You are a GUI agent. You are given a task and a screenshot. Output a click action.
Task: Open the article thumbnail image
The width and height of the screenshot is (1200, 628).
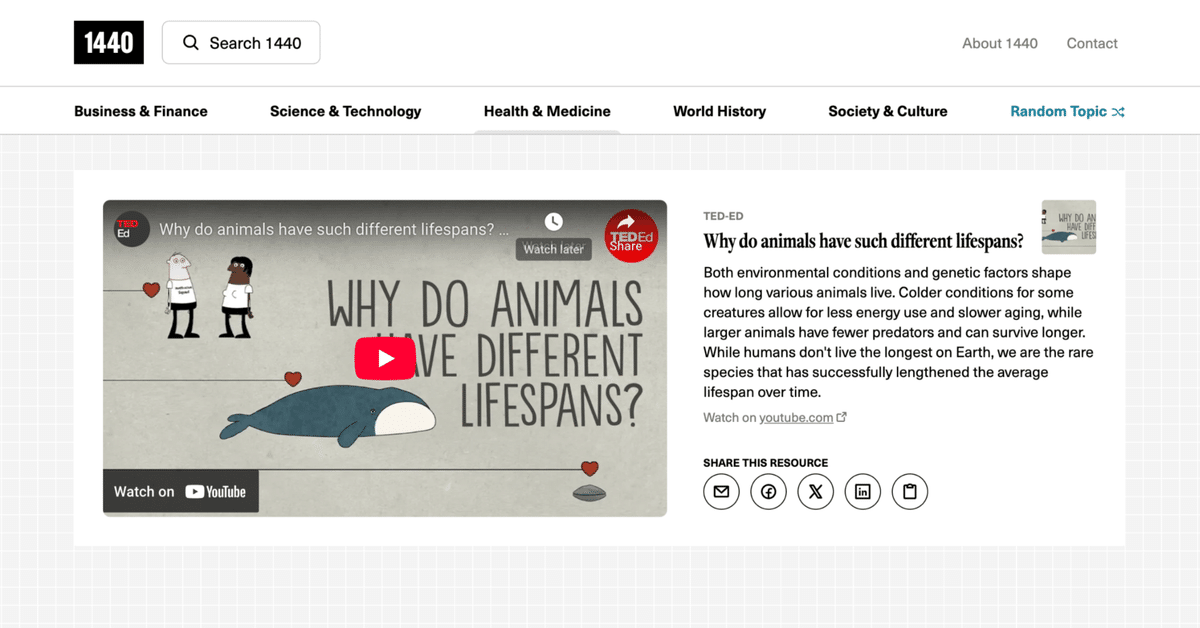(x=1069, y=227)
